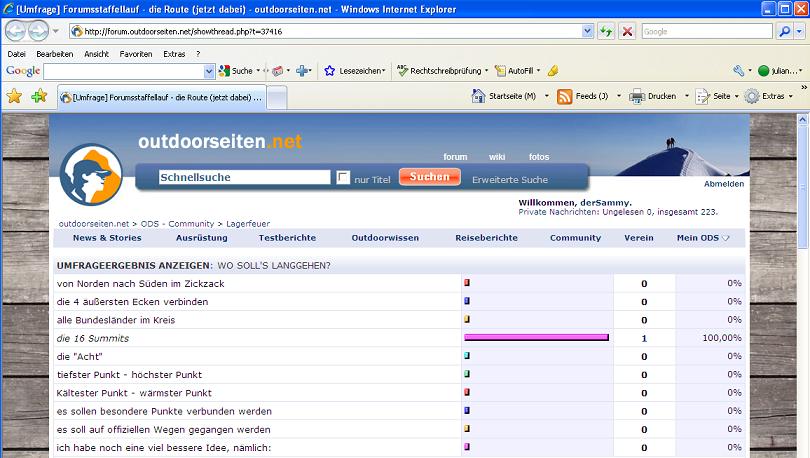This screenshot has height=458, width=810.
Task: Expand the 'Mein ODS' navigation dropdown
Action: 703,238
